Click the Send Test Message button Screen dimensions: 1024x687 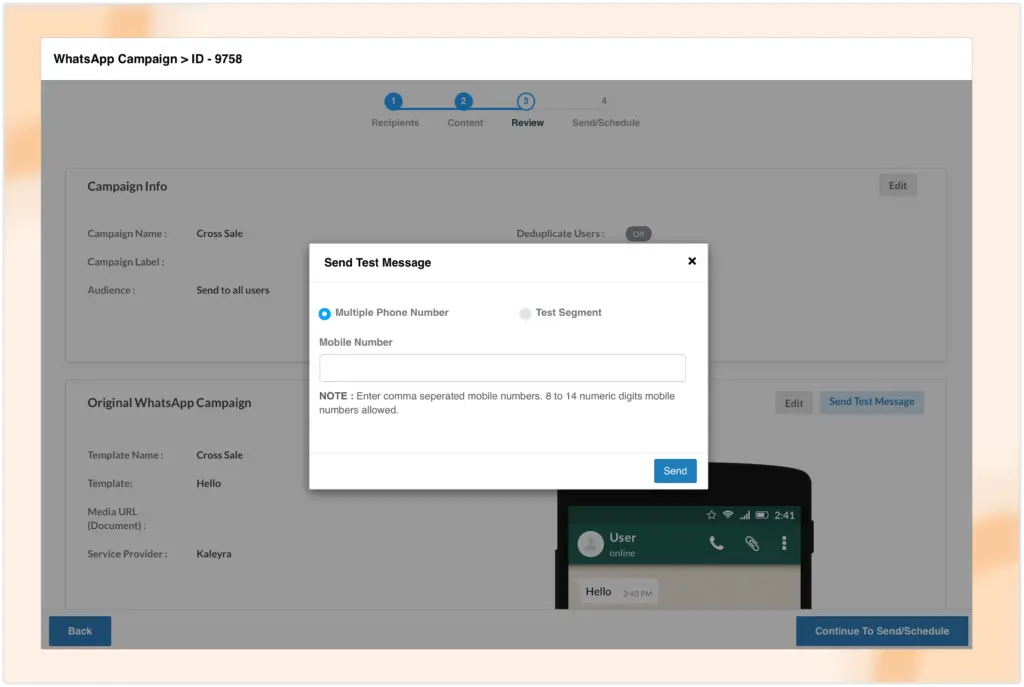click(871, 402)
